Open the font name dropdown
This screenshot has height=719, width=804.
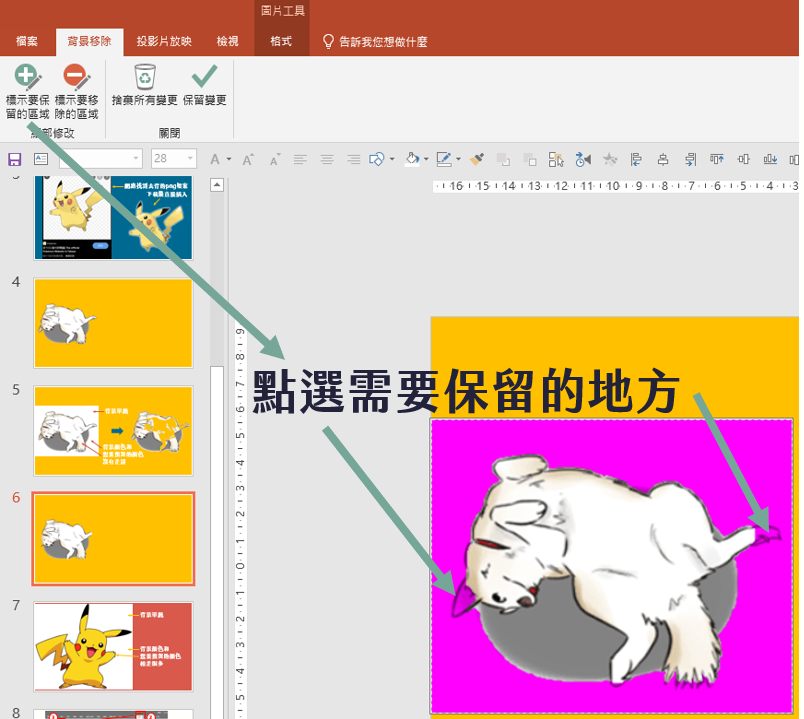coord(136,159)
